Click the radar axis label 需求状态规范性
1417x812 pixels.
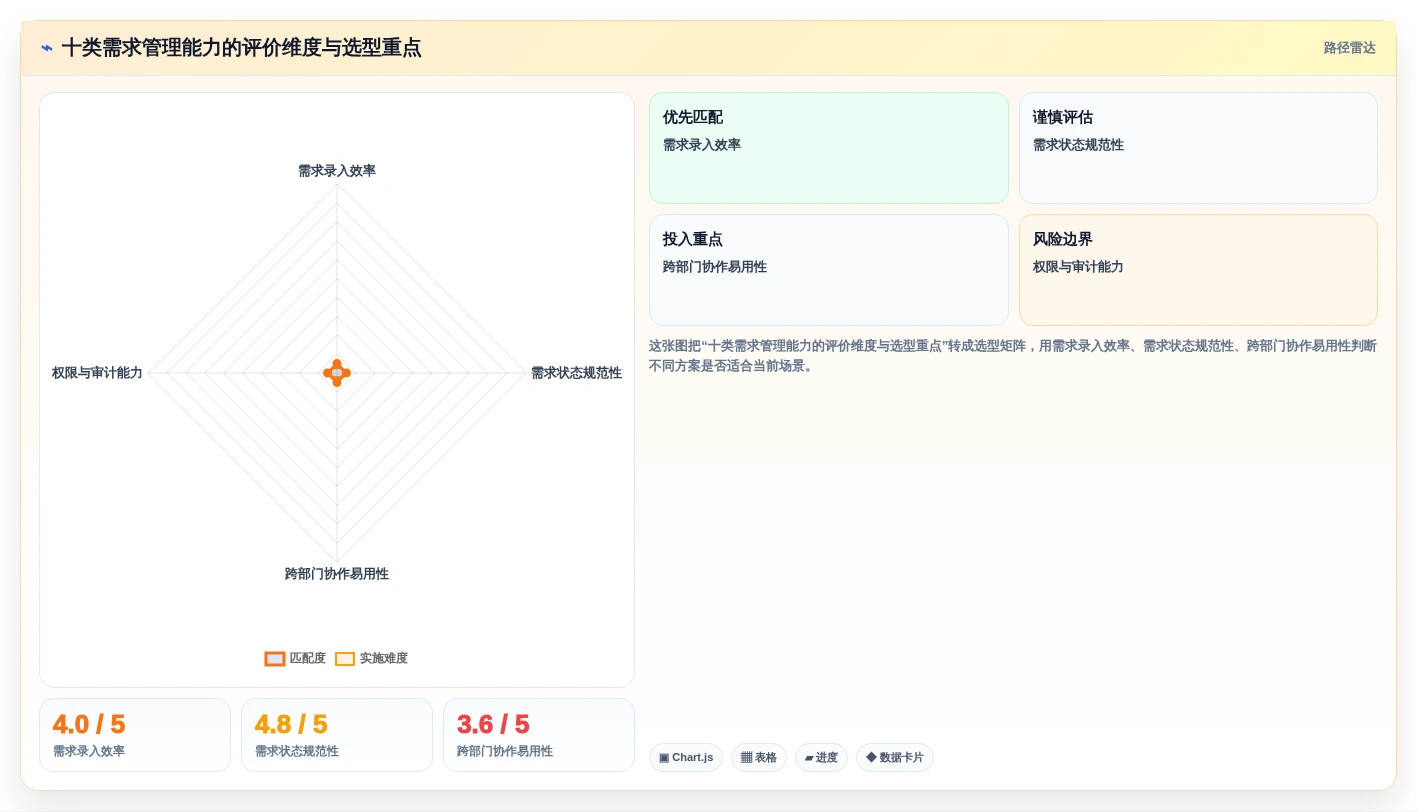(x=576, y=373)
